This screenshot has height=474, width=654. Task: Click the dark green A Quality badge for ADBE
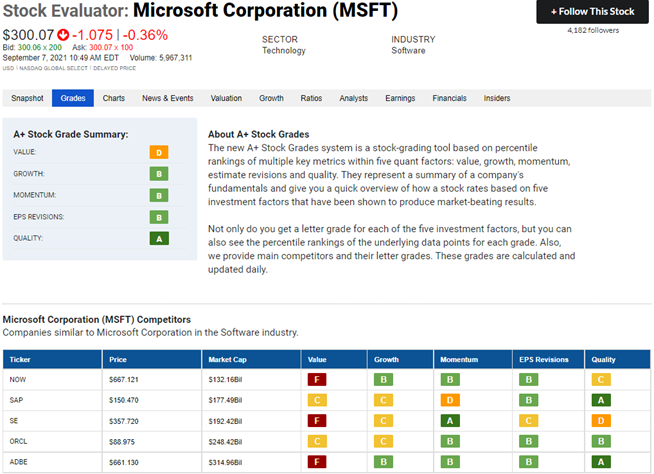pyautogui.click(x=601, y=462)
